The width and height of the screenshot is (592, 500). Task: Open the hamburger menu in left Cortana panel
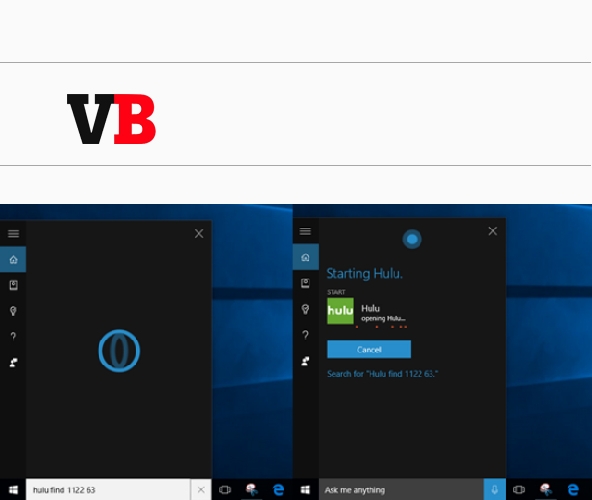(13, 233)
